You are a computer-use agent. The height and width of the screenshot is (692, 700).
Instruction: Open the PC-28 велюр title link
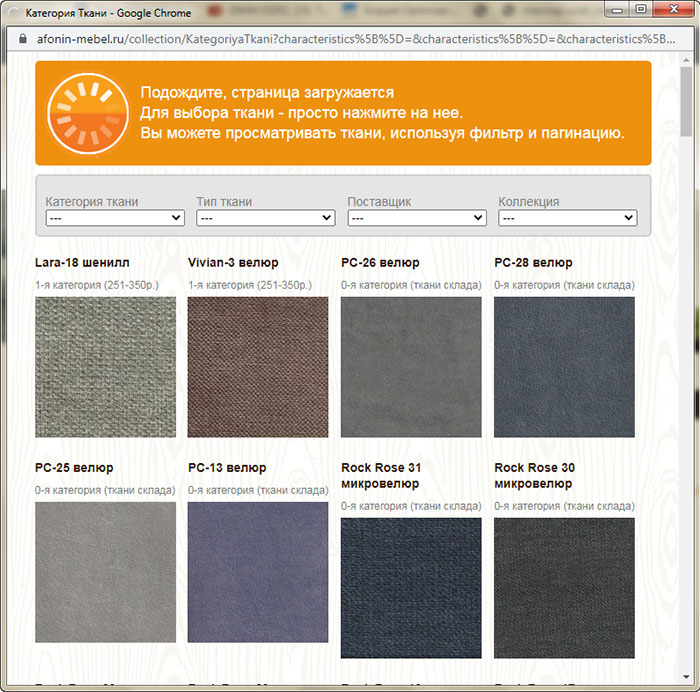click(x=533, y=263)
